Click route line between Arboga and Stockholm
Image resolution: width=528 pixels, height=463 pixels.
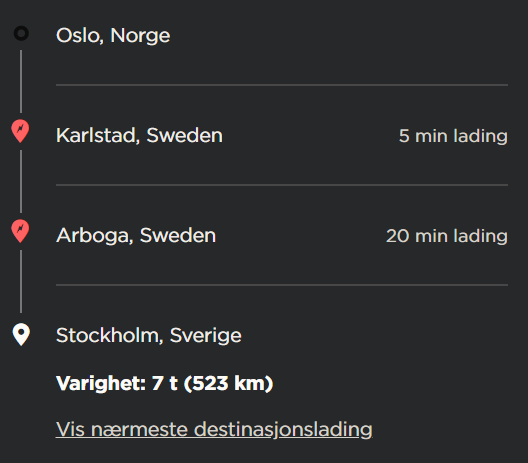click(21, 282)
